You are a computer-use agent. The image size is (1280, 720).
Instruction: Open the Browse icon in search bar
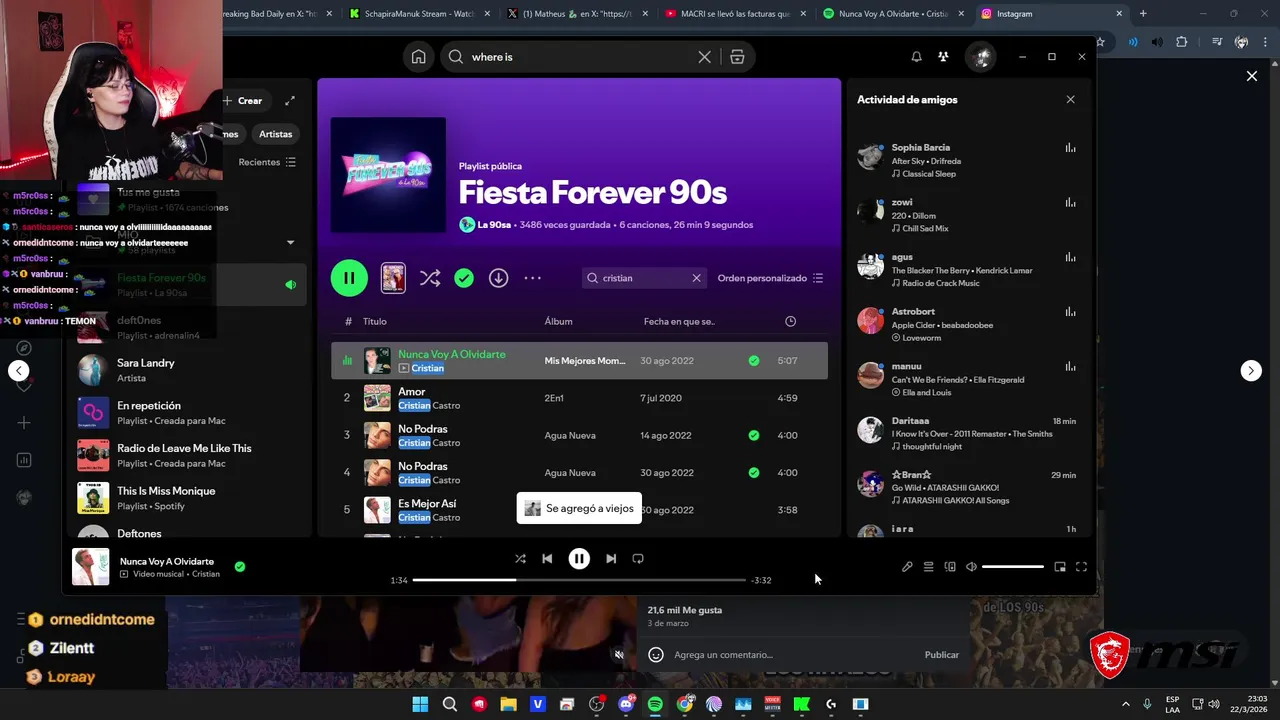[x=737, y=57]
